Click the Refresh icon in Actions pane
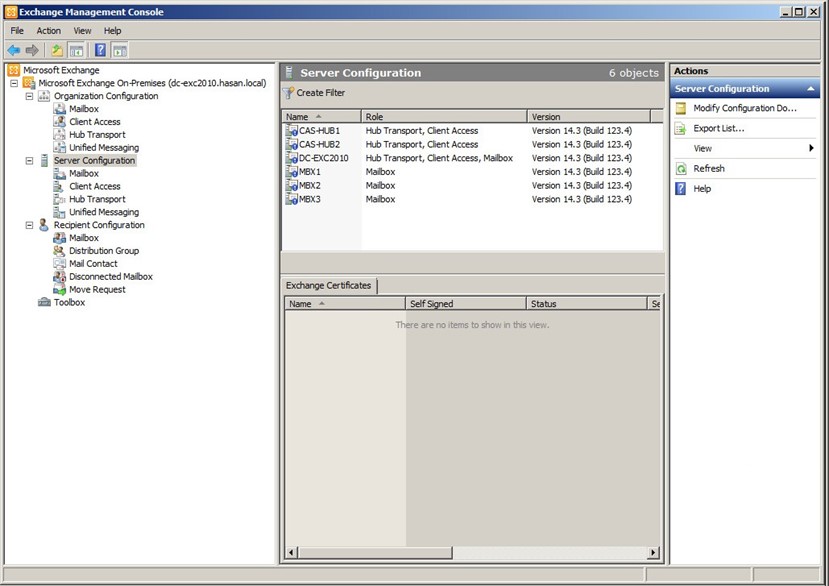829x586 pixels. tap(681, 169)
